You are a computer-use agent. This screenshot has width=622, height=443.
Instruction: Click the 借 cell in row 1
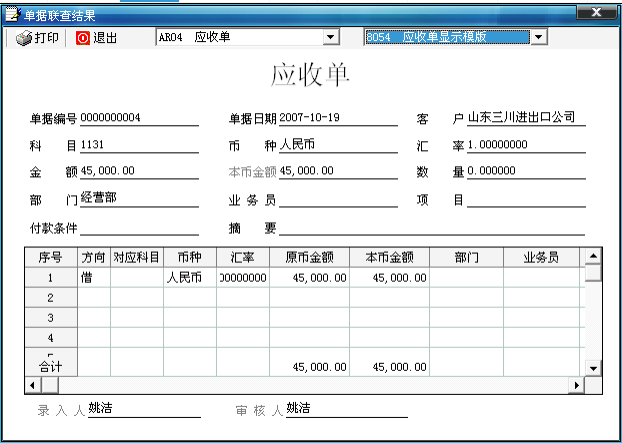coord(94,278)
